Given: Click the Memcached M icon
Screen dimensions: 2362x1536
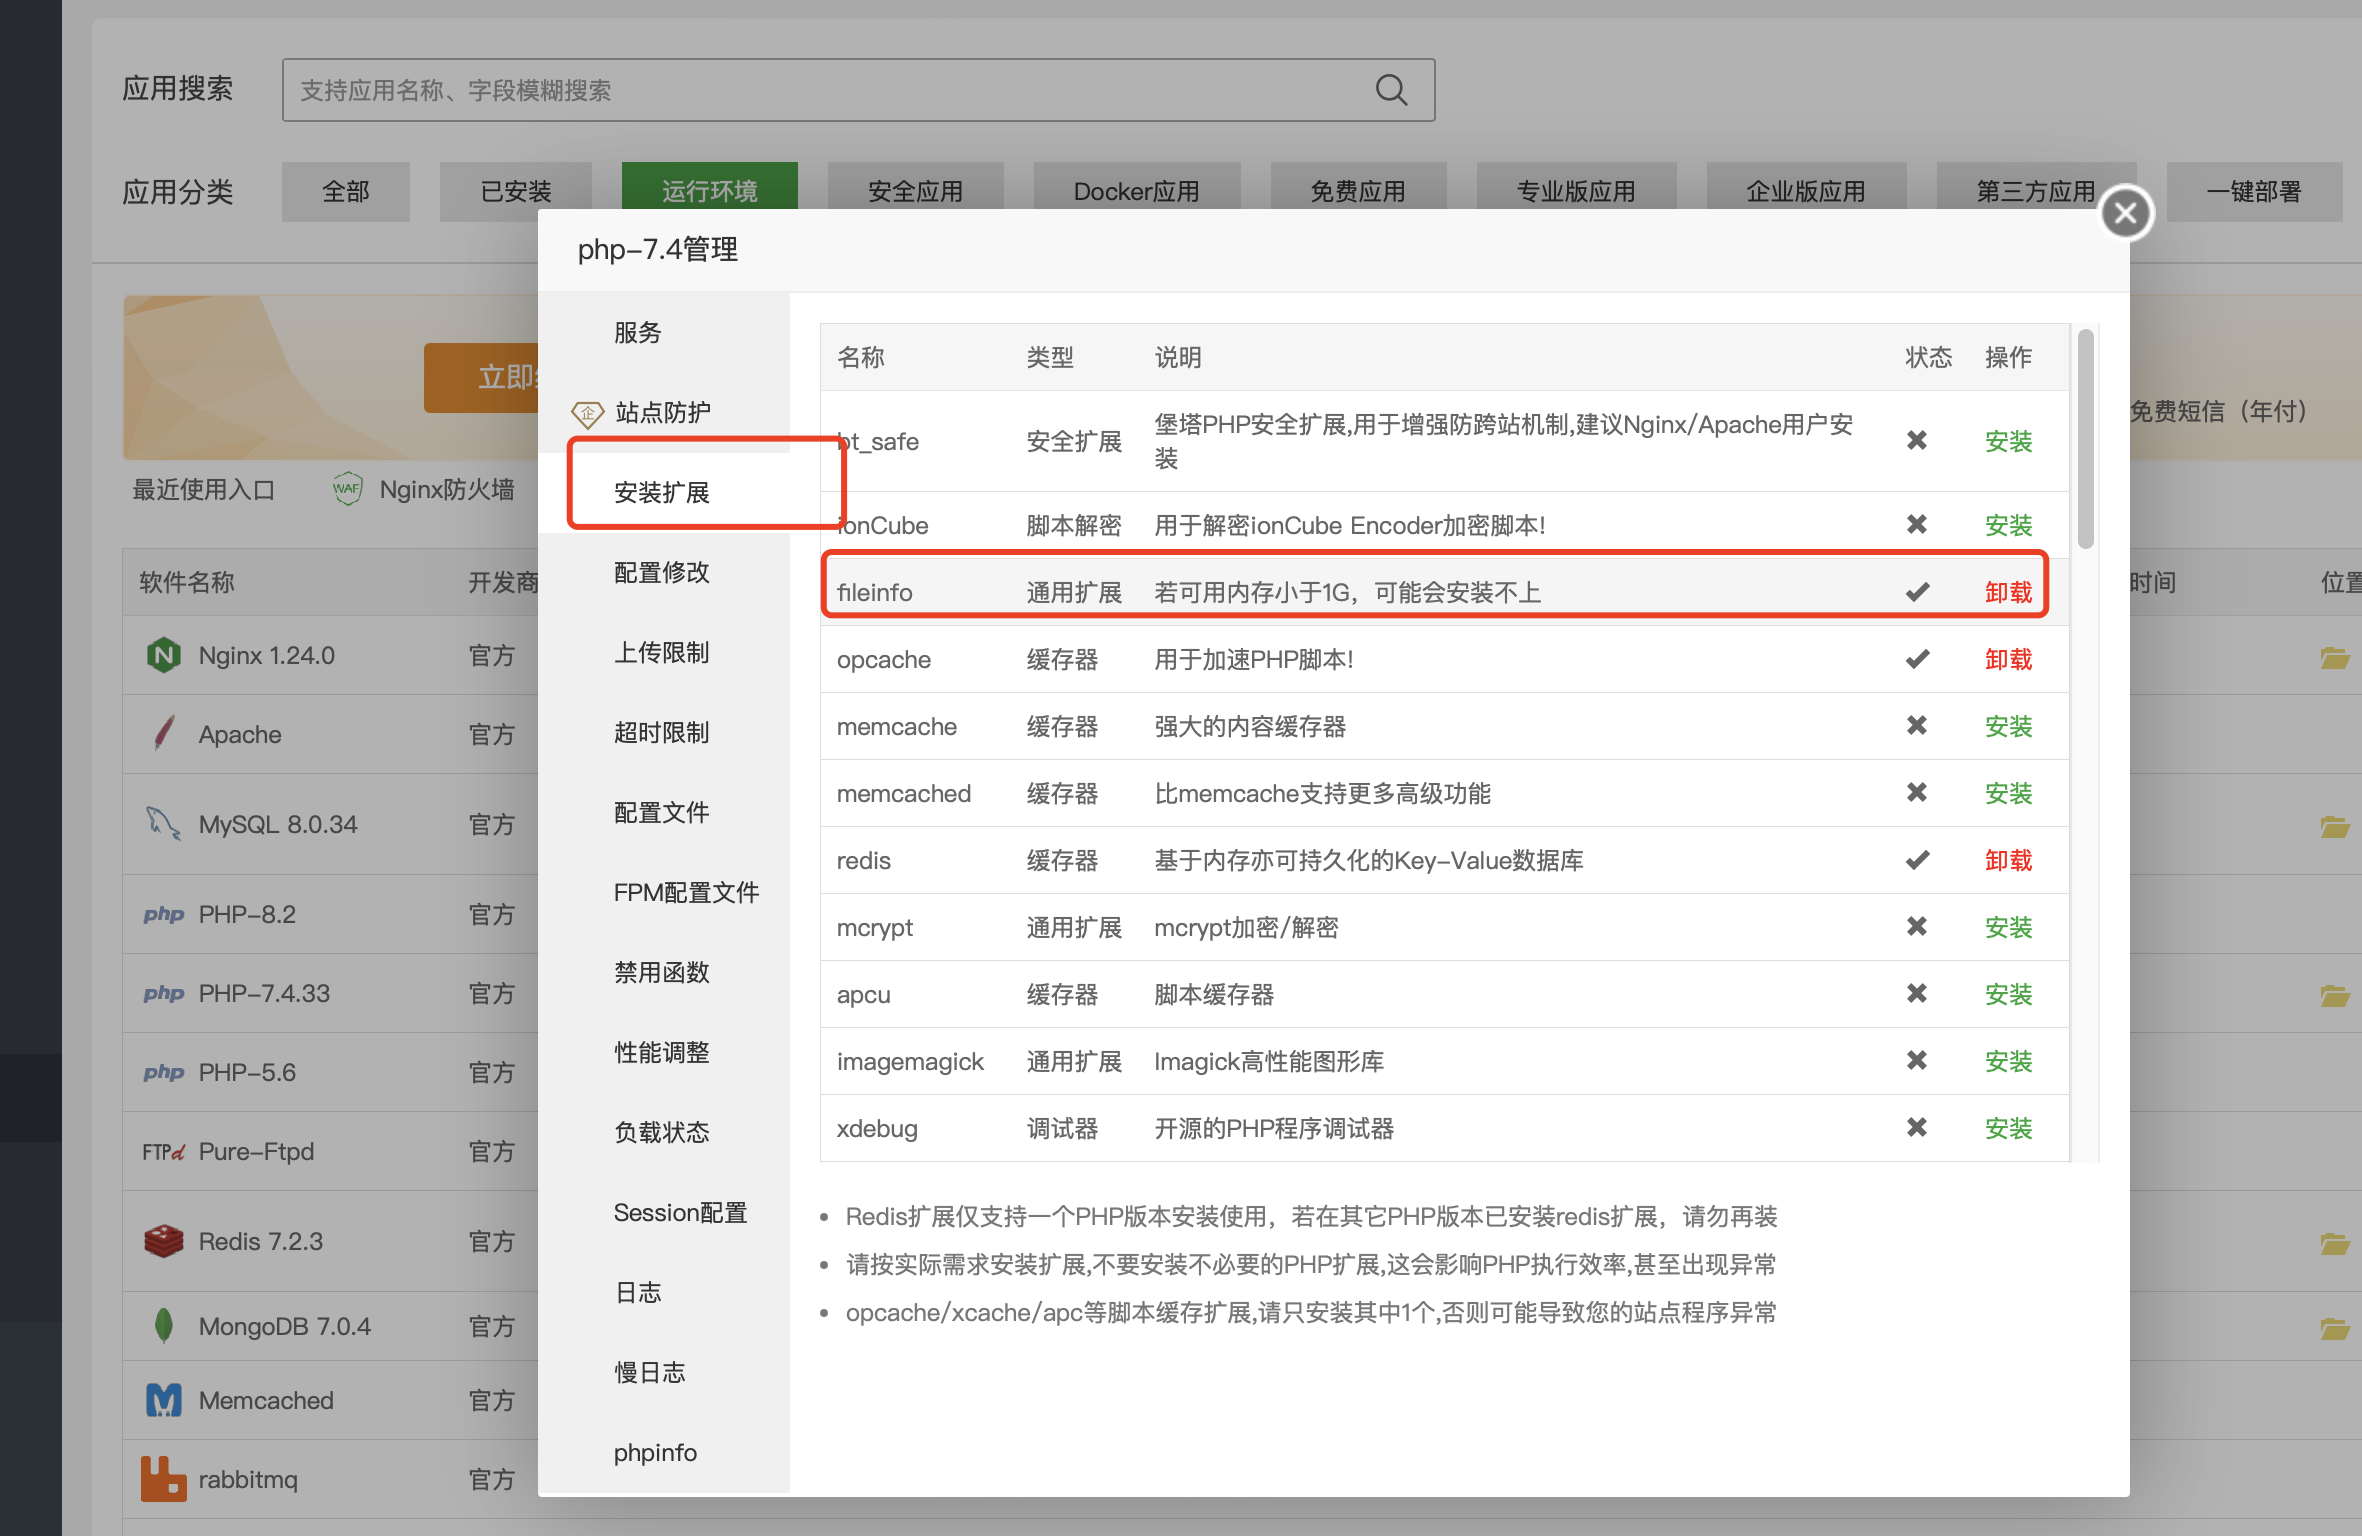Looking at the screenshot, I should click(x=163, y=1400).
